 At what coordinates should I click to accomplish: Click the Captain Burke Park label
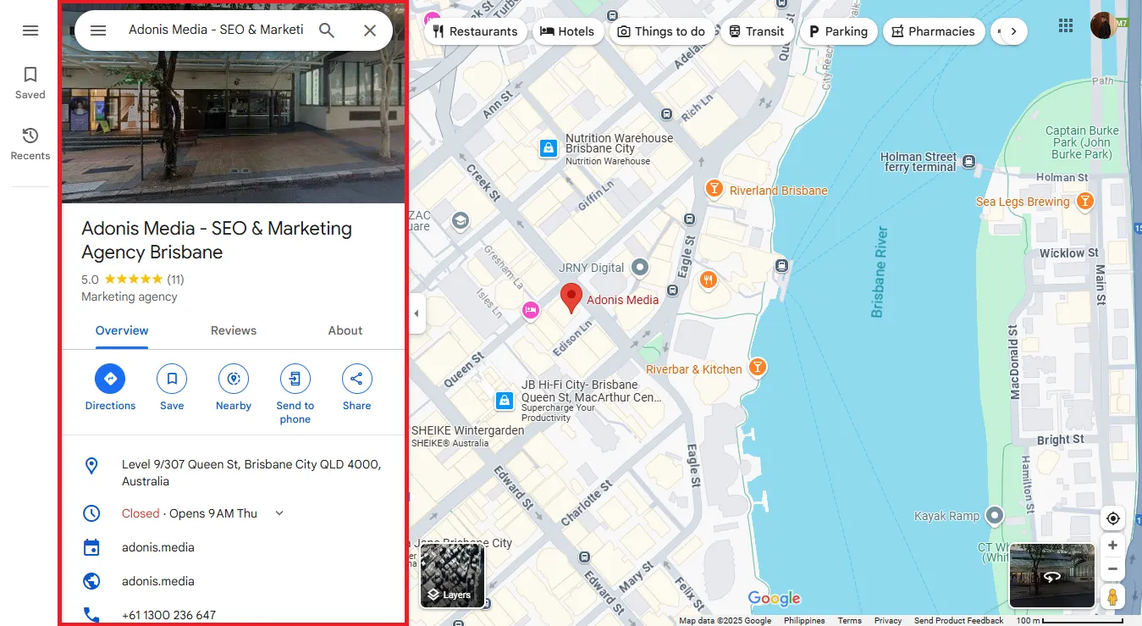(1082, 142)
